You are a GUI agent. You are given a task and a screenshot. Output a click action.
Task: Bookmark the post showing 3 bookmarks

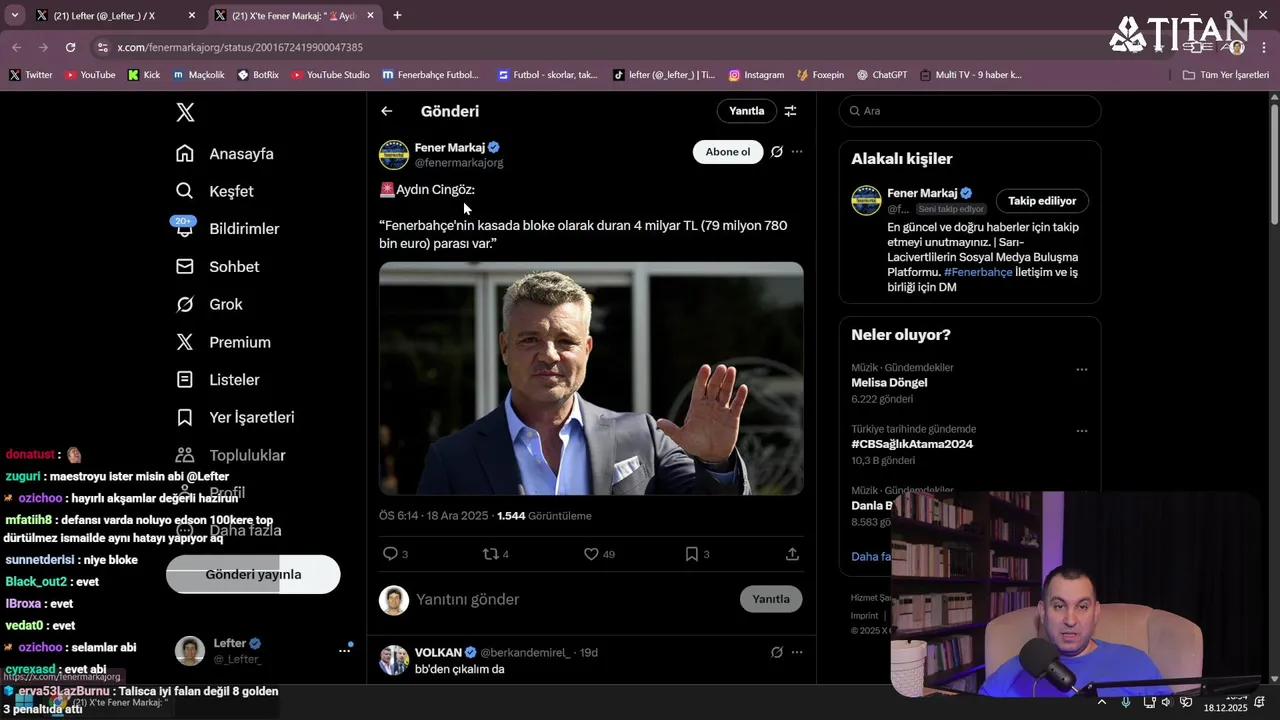click(697, 554)
